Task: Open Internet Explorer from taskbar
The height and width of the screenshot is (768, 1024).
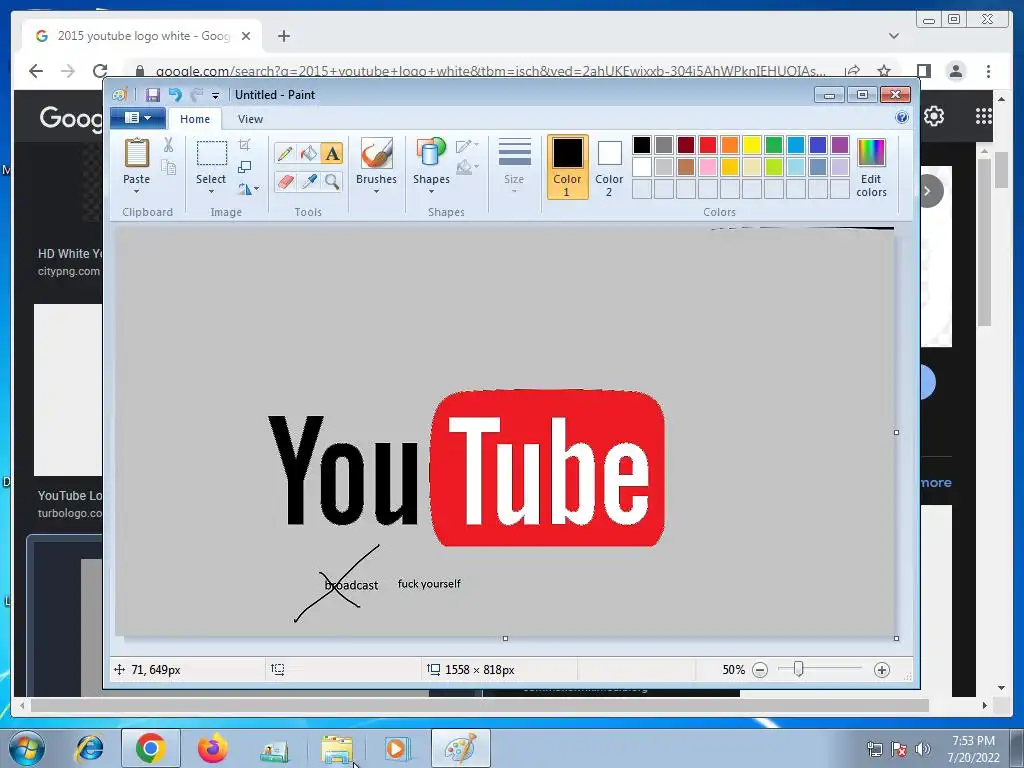Action: pyautogui.click(x=90, y=748)
